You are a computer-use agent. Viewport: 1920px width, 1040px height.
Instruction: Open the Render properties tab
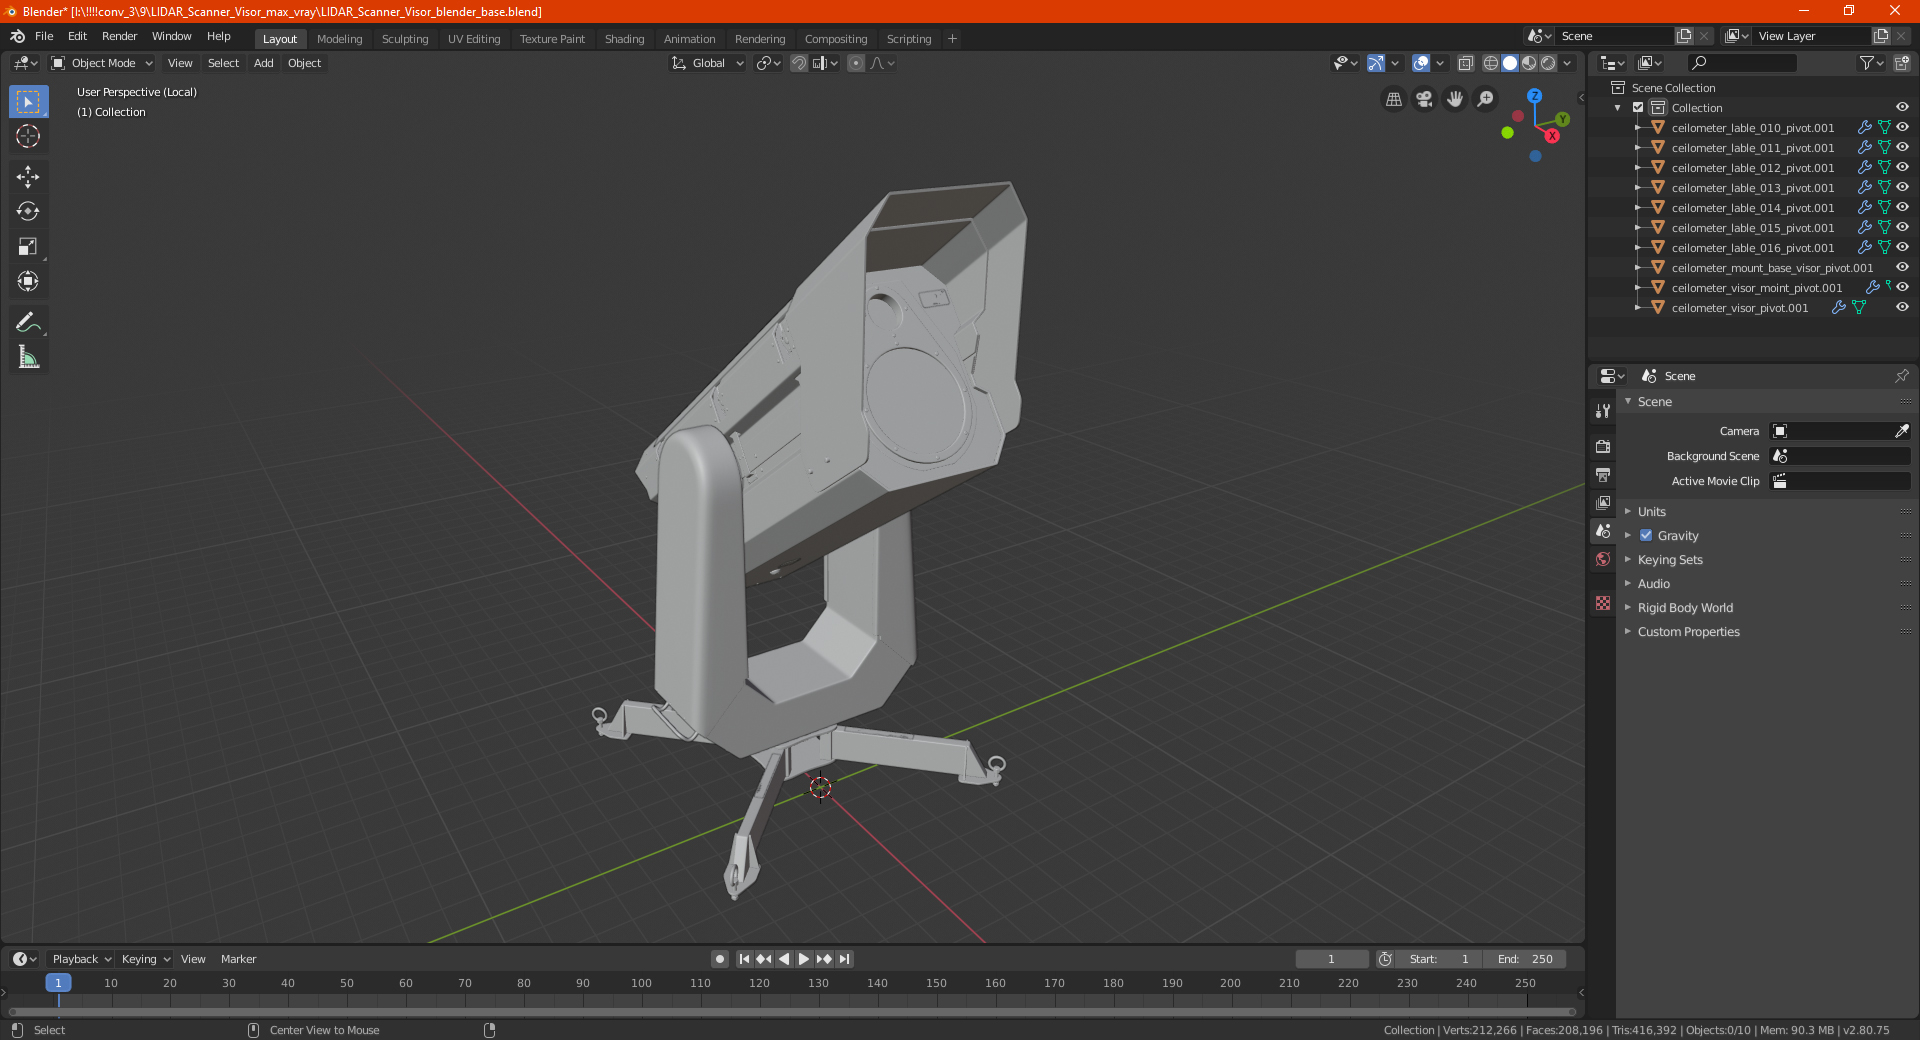[1603, 446]
